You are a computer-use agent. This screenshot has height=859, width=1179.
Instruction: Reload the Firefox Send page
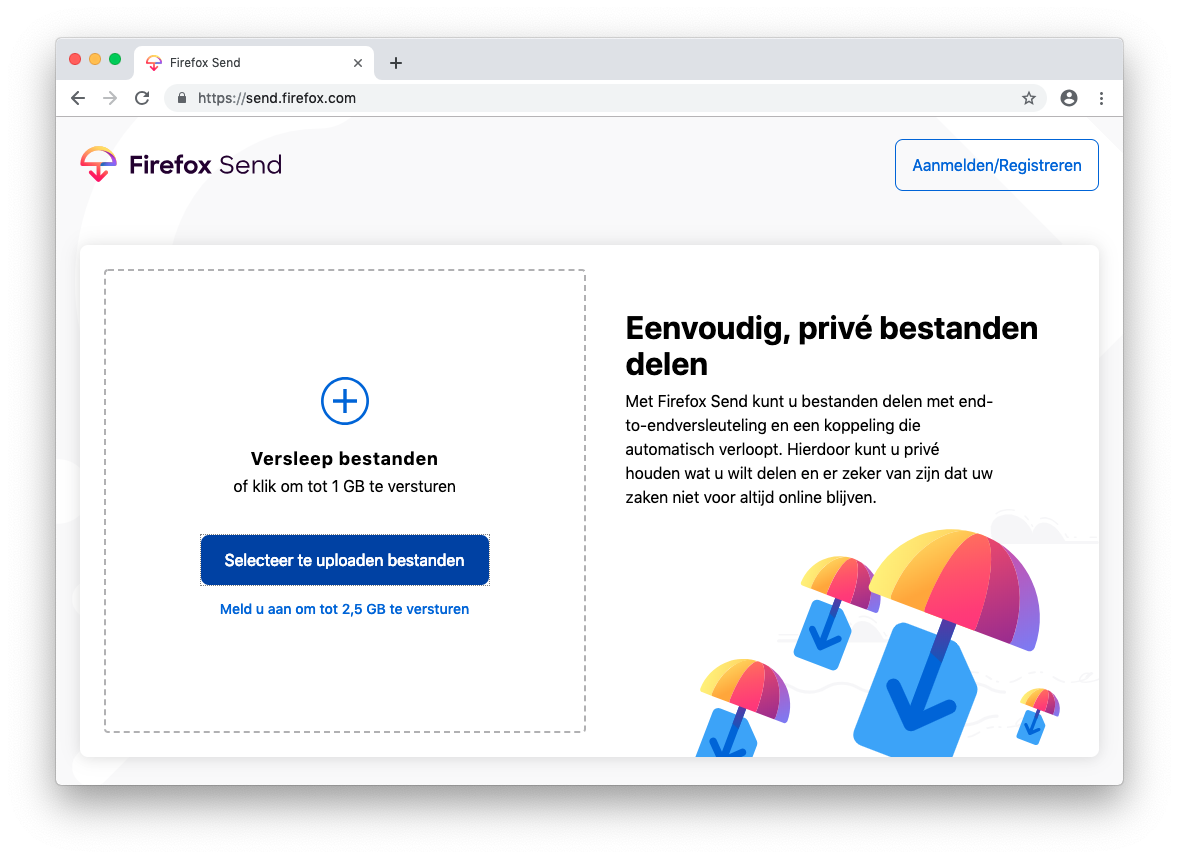(142, 98)
